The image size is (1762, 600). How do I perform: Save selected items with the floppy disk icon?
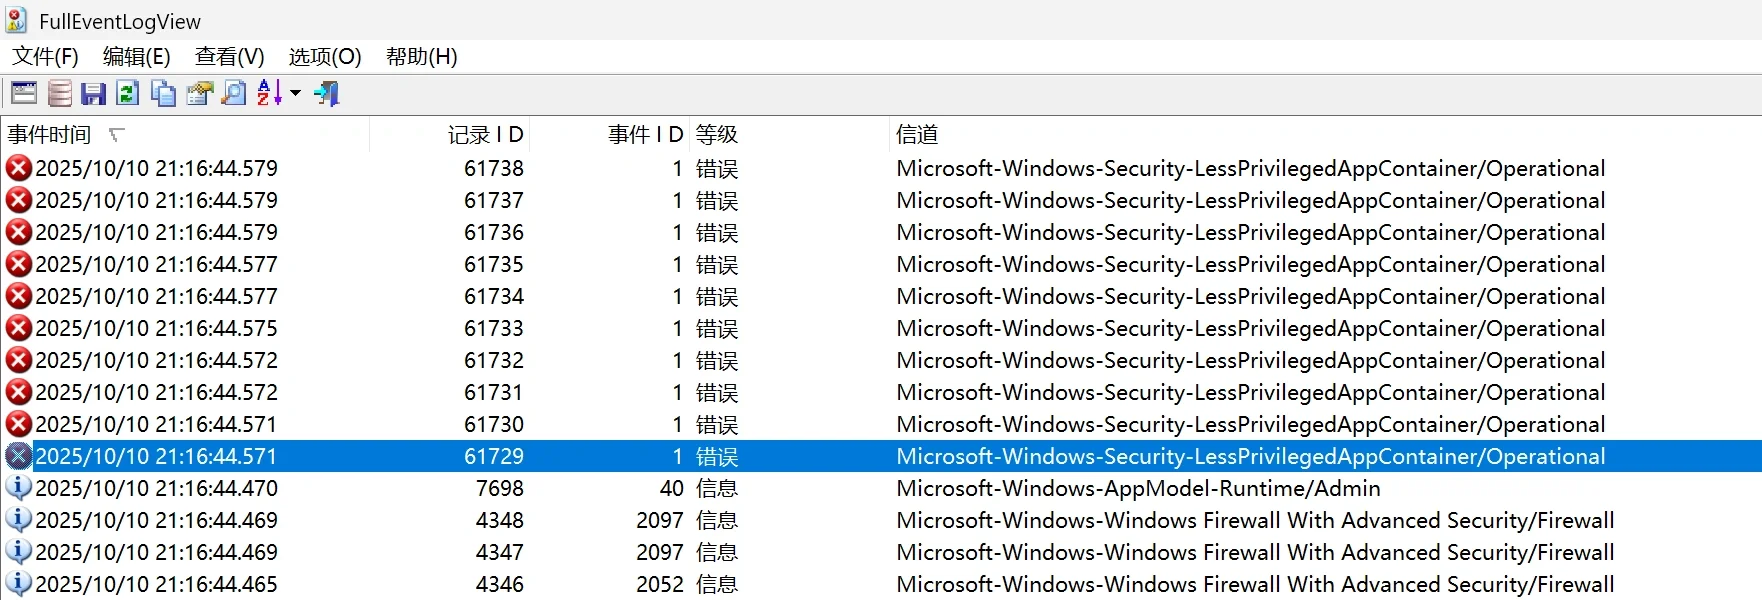pyautogui.click(x=93, y=94)
